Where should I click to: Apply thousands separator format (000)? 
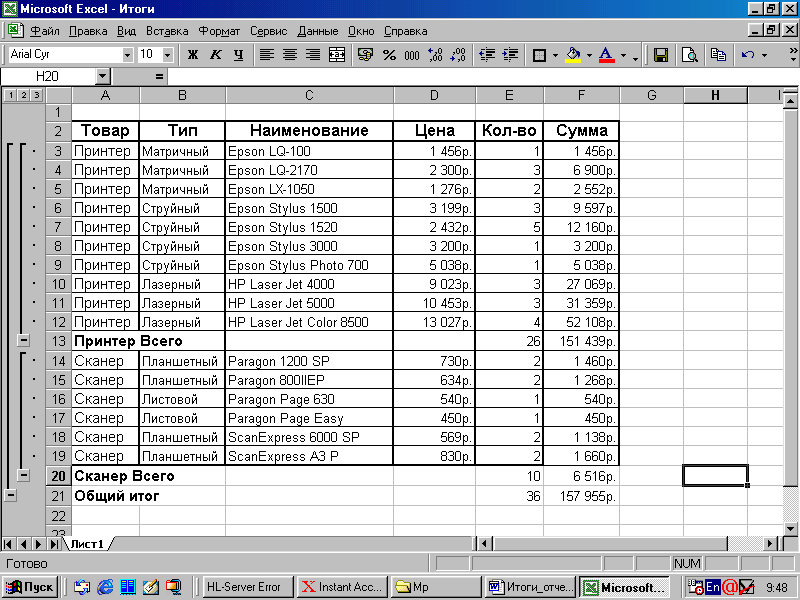point(412,55)
